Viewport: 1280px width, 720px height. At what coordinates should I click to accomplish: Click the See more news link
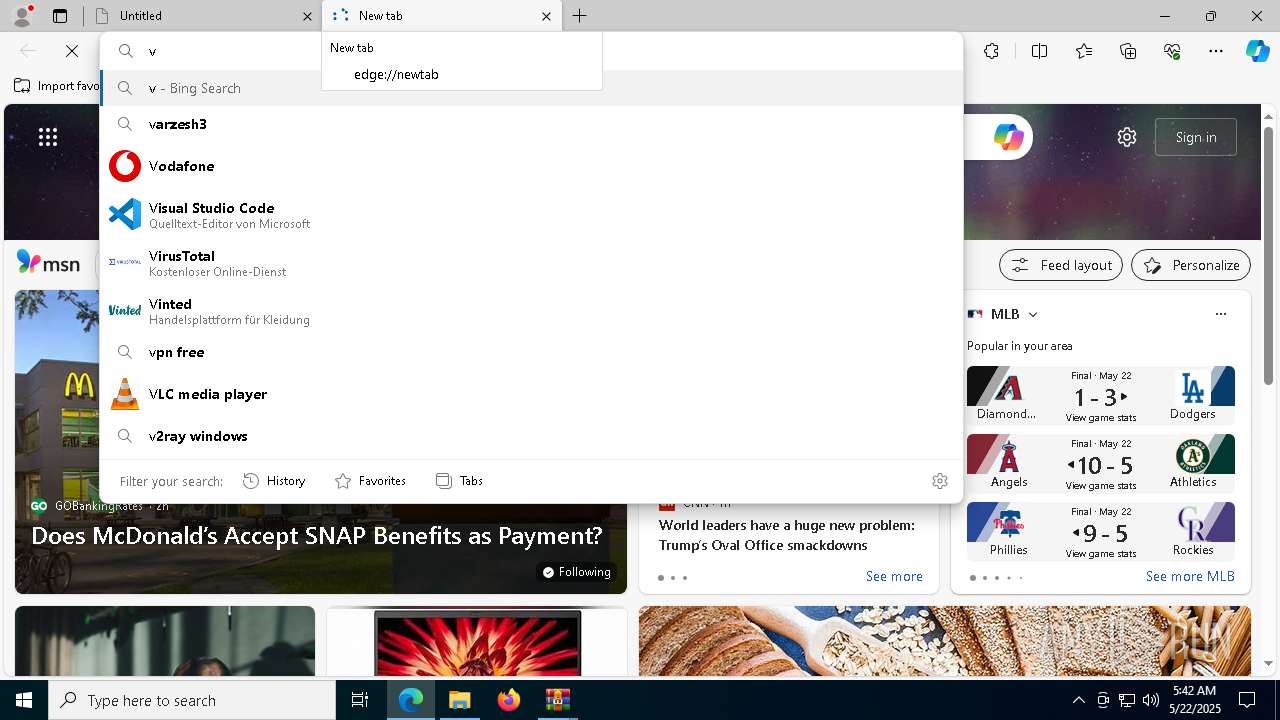(894, 576)
